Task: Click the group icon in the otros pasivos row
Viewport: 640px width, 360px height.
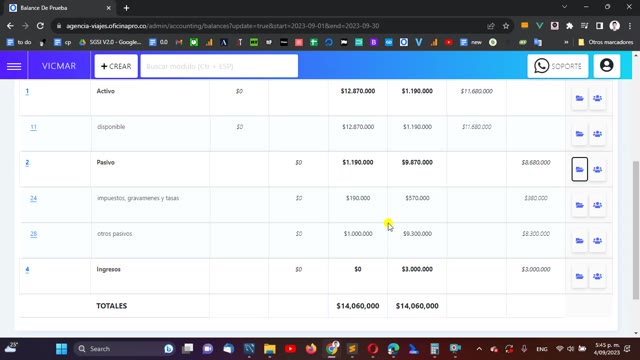Action: click(x=597, y=241)
